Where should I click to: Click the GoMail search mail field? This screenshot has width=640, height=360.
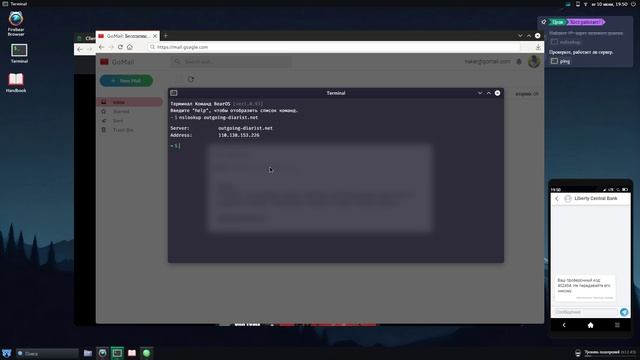click(231, 62)
